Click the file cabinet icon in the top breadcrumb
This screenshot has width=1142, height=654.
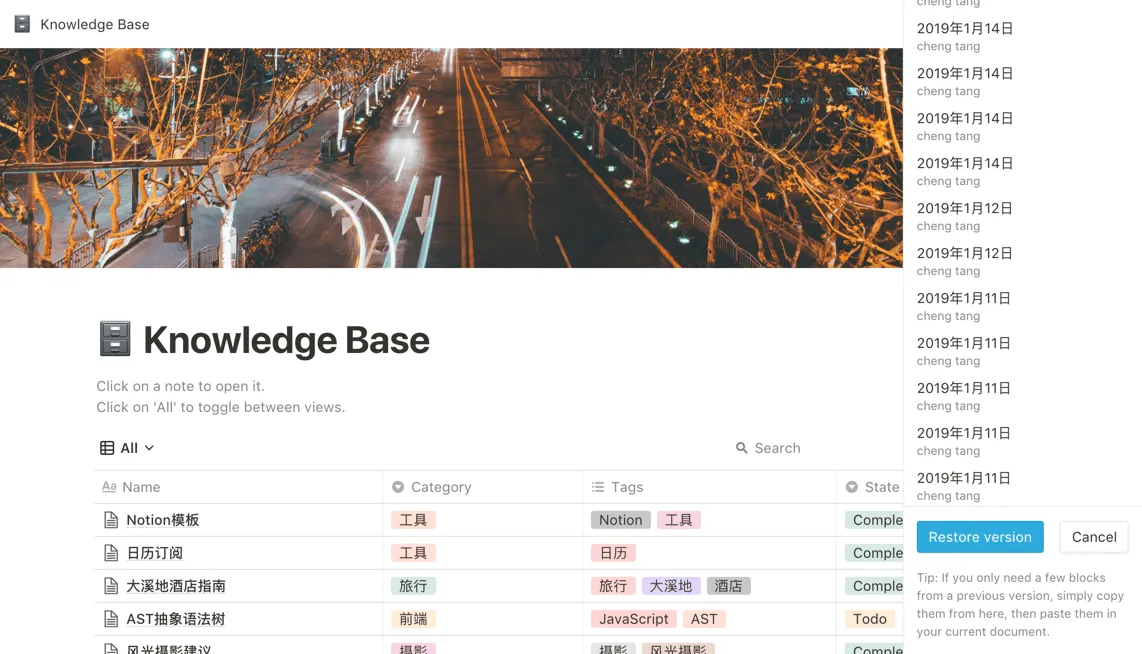[x=22, y=24]
